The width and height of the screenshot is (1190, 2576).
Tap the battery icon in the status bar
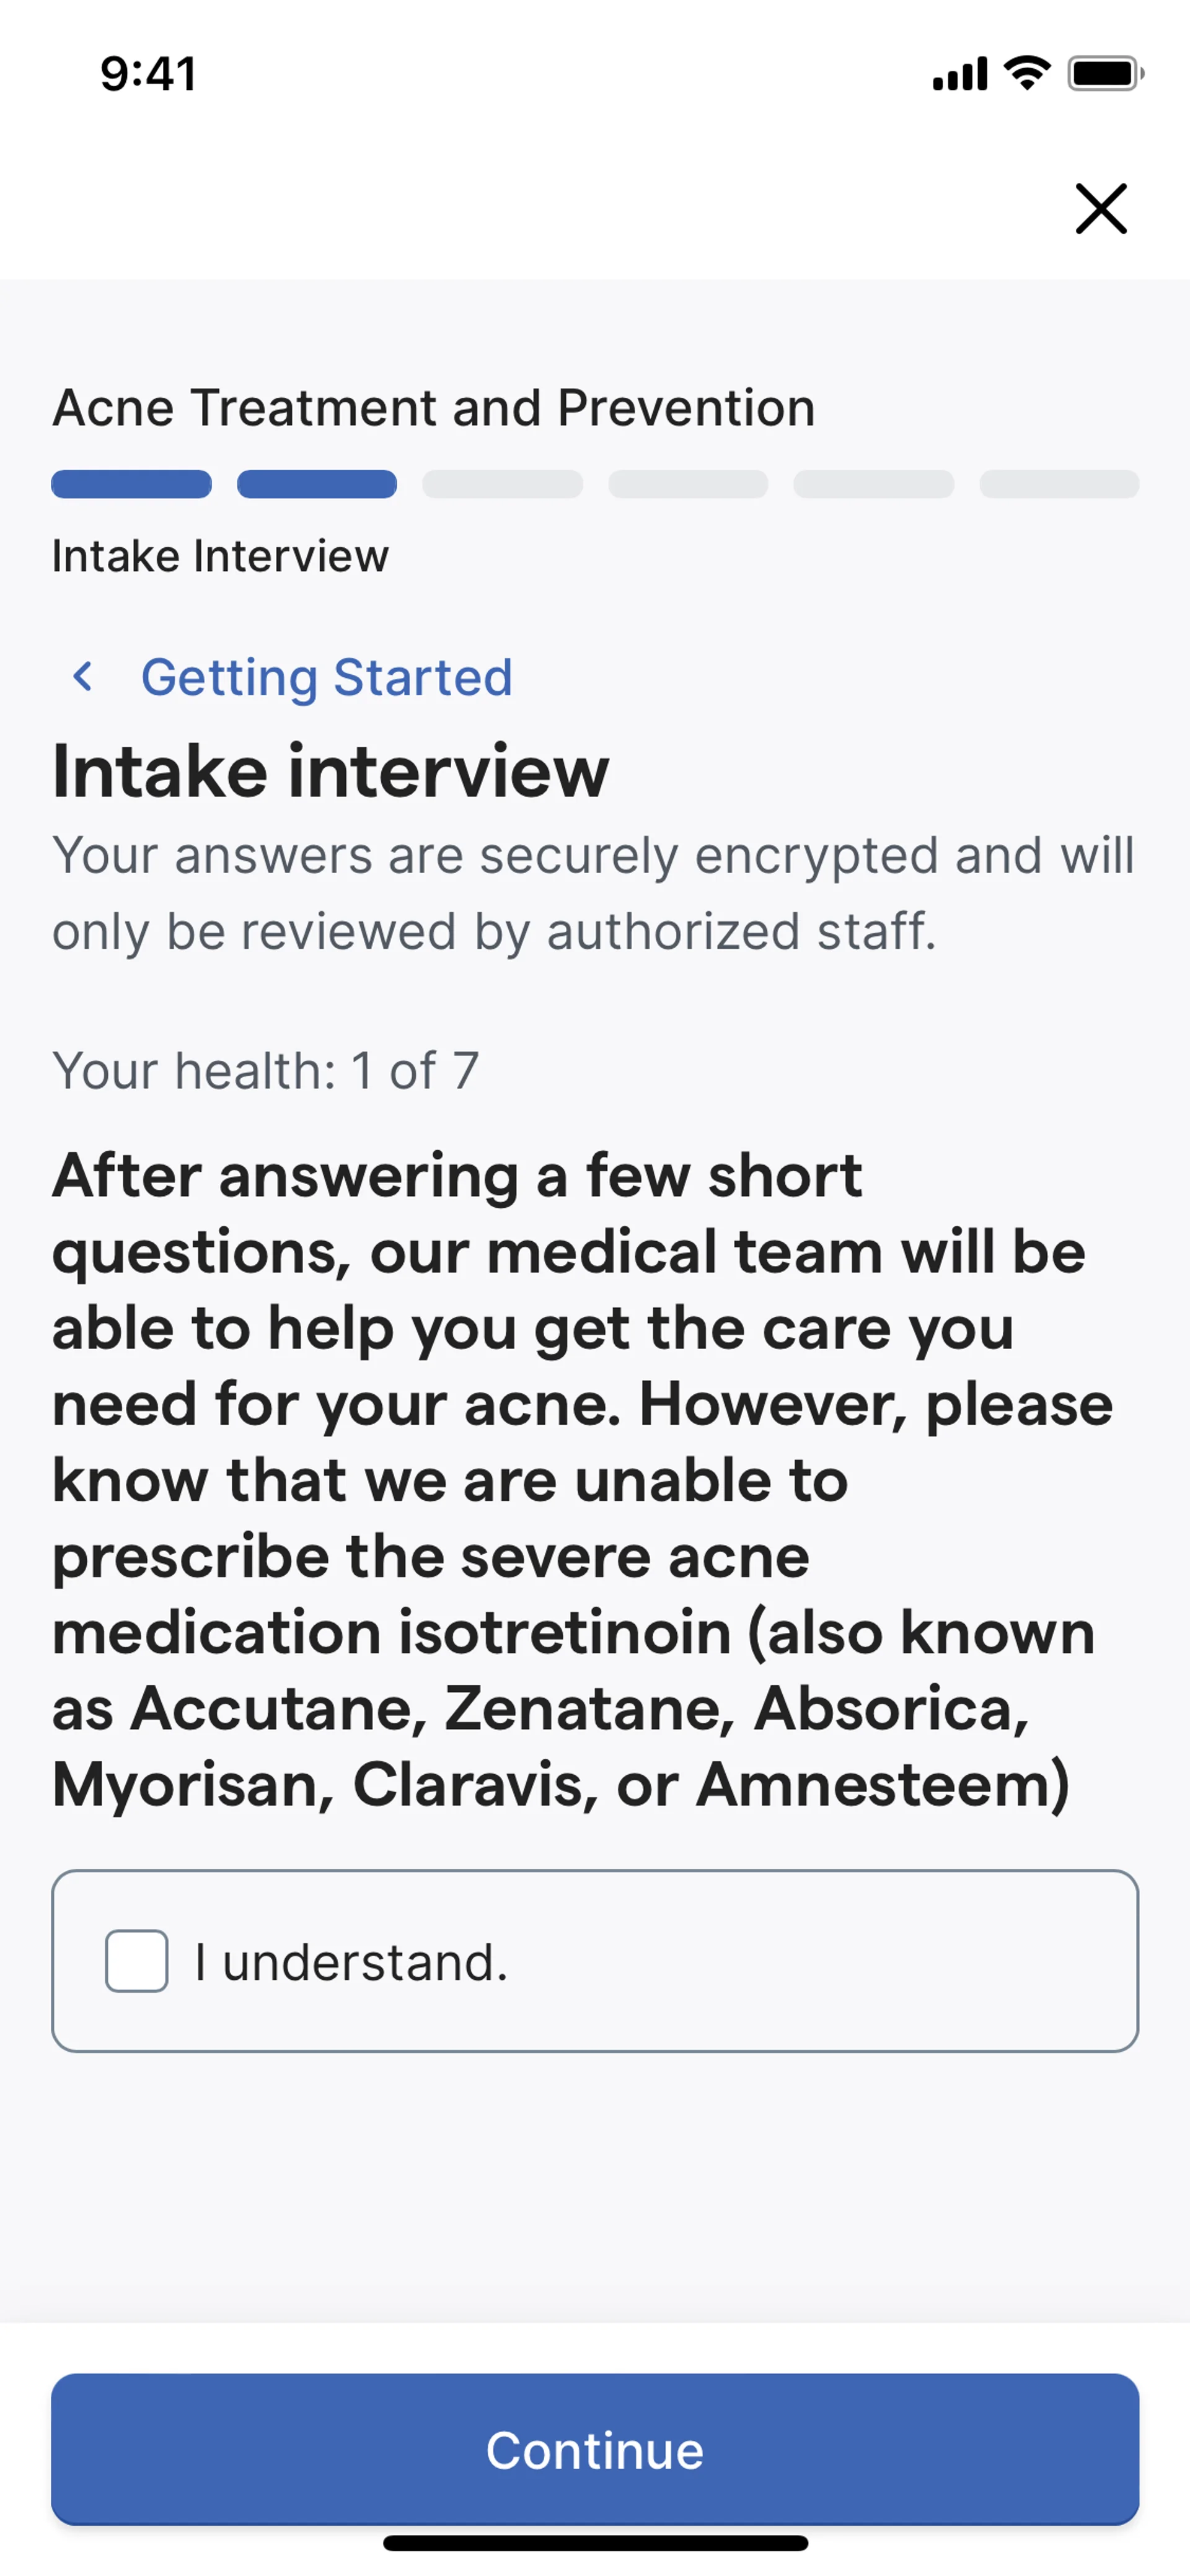[x=1104, y=73]
